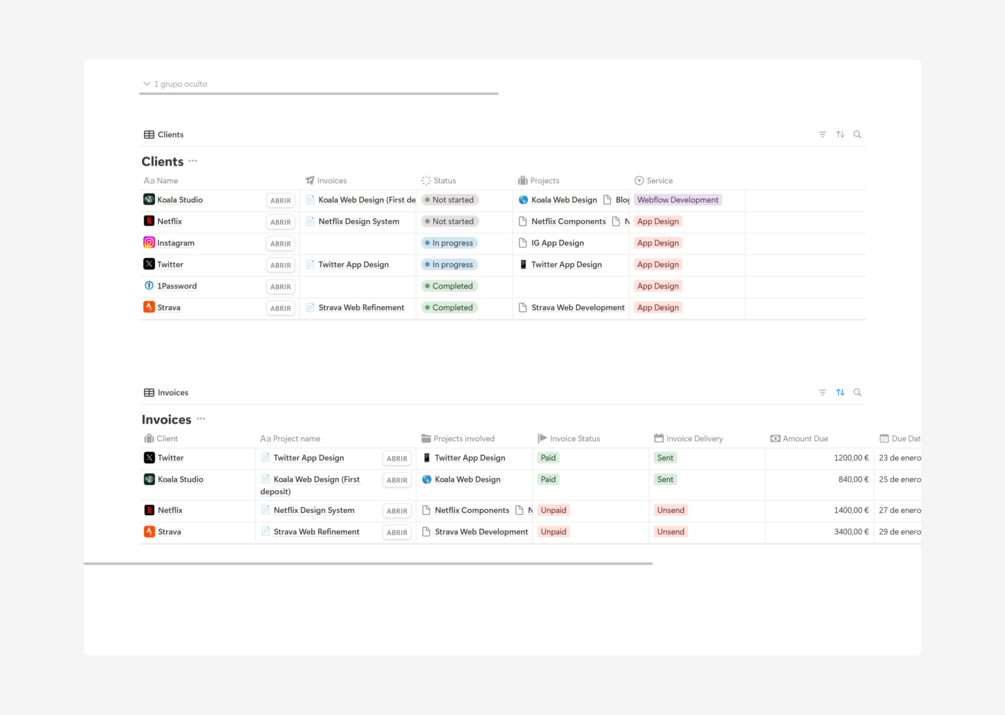
Task: Click the Netflix icon in Invoices table
Action: [x=149, y=510]
